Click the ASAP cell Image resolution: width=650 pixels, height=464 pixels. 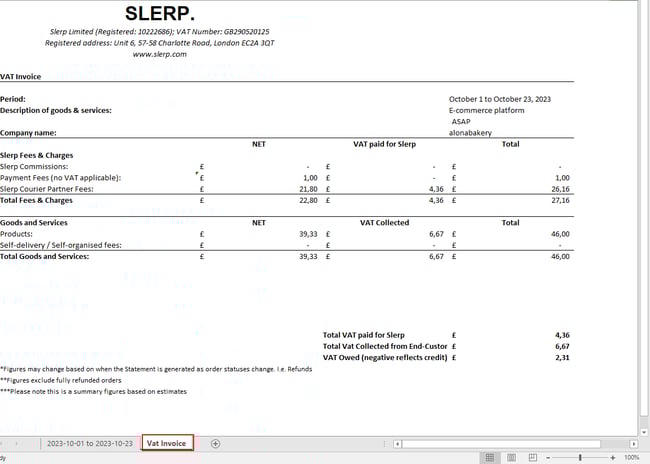pyautogui.click(x=461, y=121)
